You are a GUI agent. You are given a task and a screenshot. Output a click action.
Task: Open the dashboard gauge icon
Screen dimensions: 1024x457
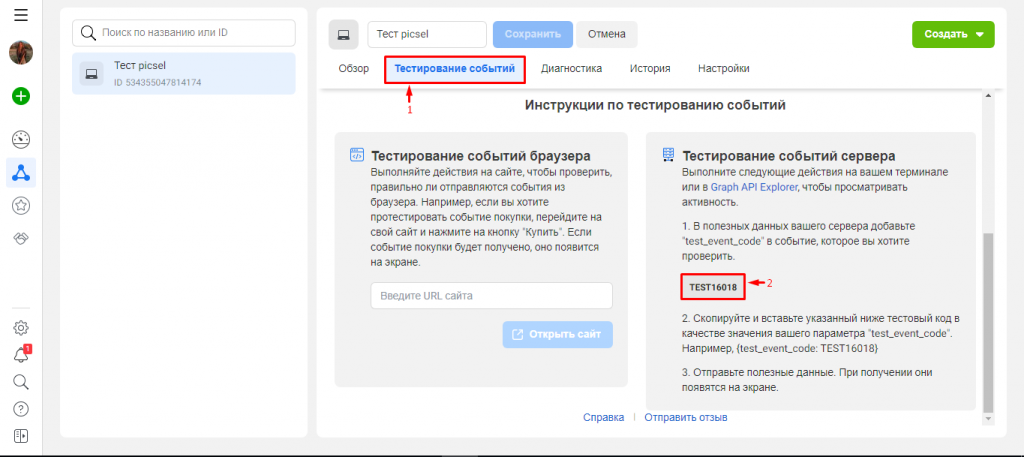(22, 138)
